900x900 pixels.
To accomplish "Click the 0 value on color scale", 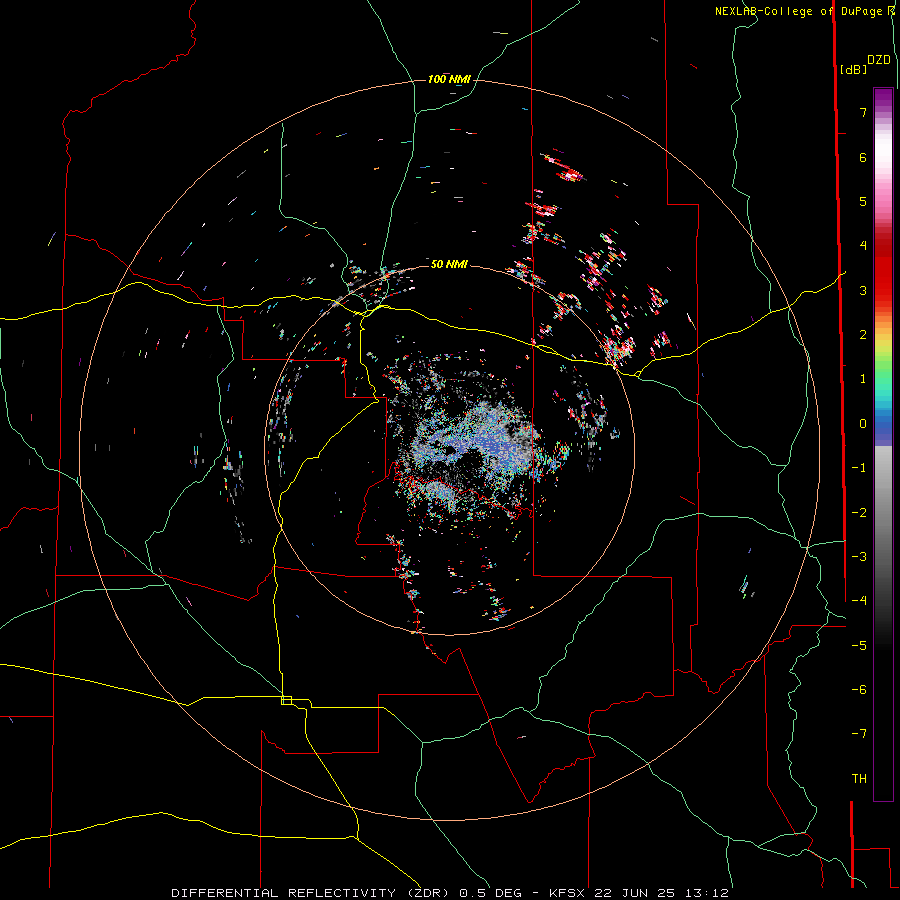I will (x=863, y=424).
